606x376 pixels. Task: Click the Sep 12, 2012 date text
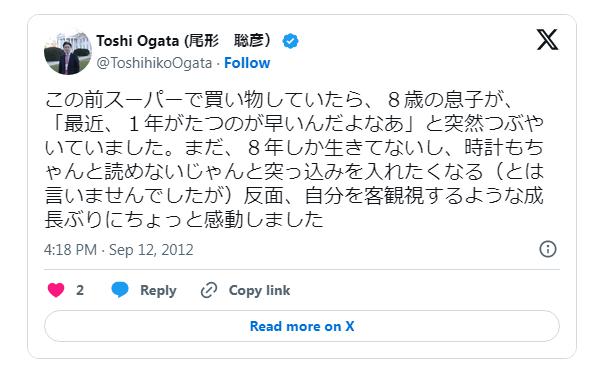pos(151,250)
